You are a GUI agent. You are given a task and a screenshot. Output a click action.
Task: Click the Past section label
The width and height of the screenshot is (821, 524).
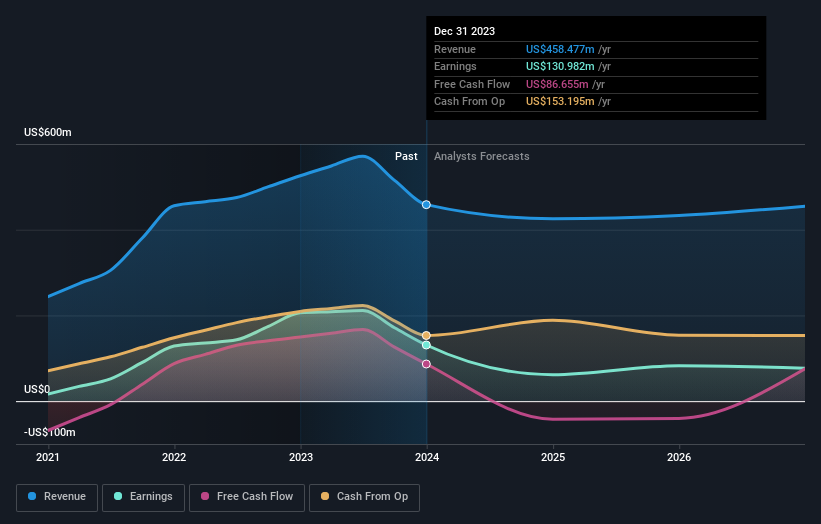point(406,156)
